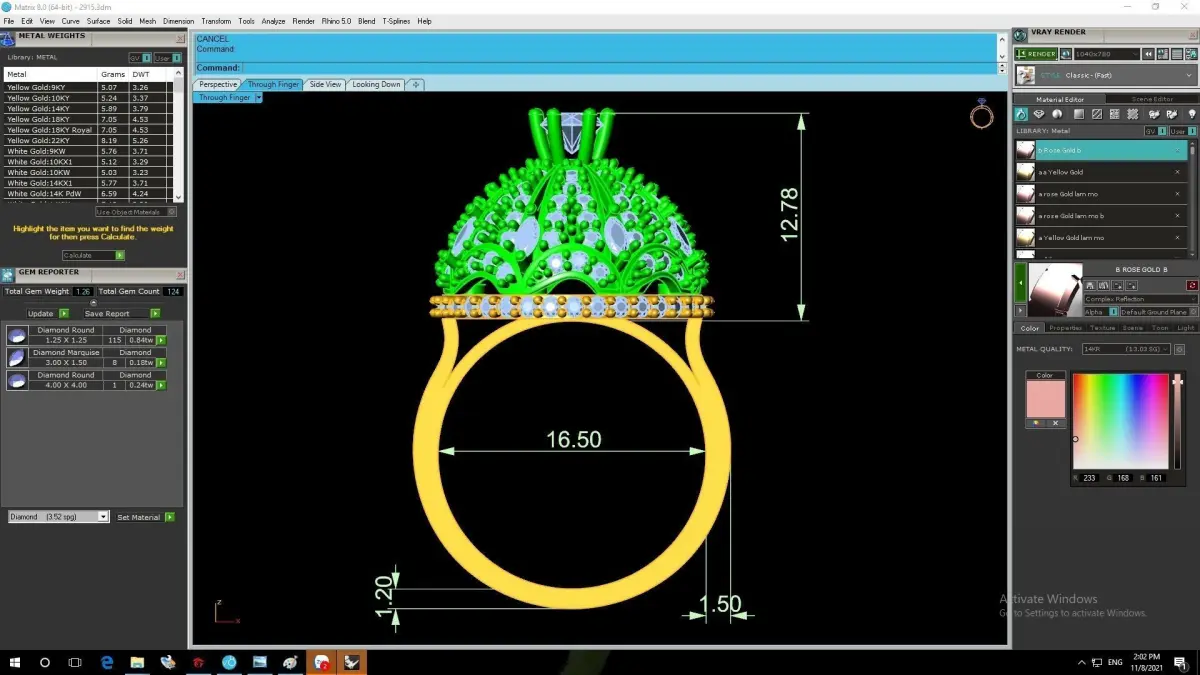Switch to the Scene Editor tab
Viewport: 1200px width, 675px height.
pyautogui.click(x=1152, y=99)
